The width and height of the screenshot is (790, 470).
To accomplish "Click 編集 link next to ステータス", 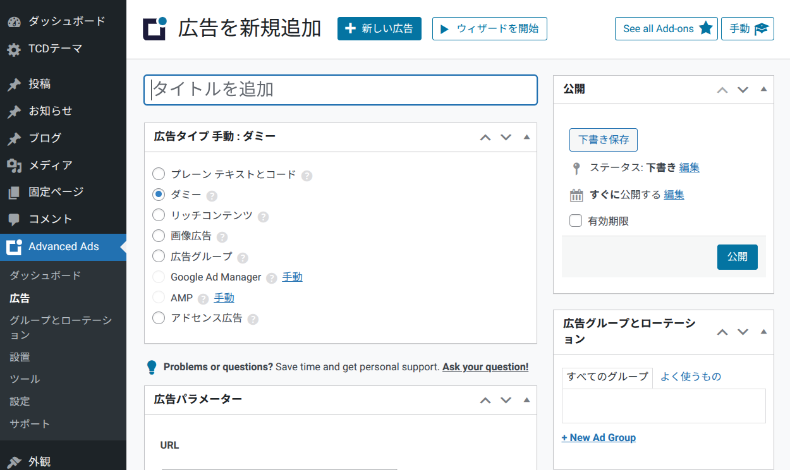I will click(689, 168).
